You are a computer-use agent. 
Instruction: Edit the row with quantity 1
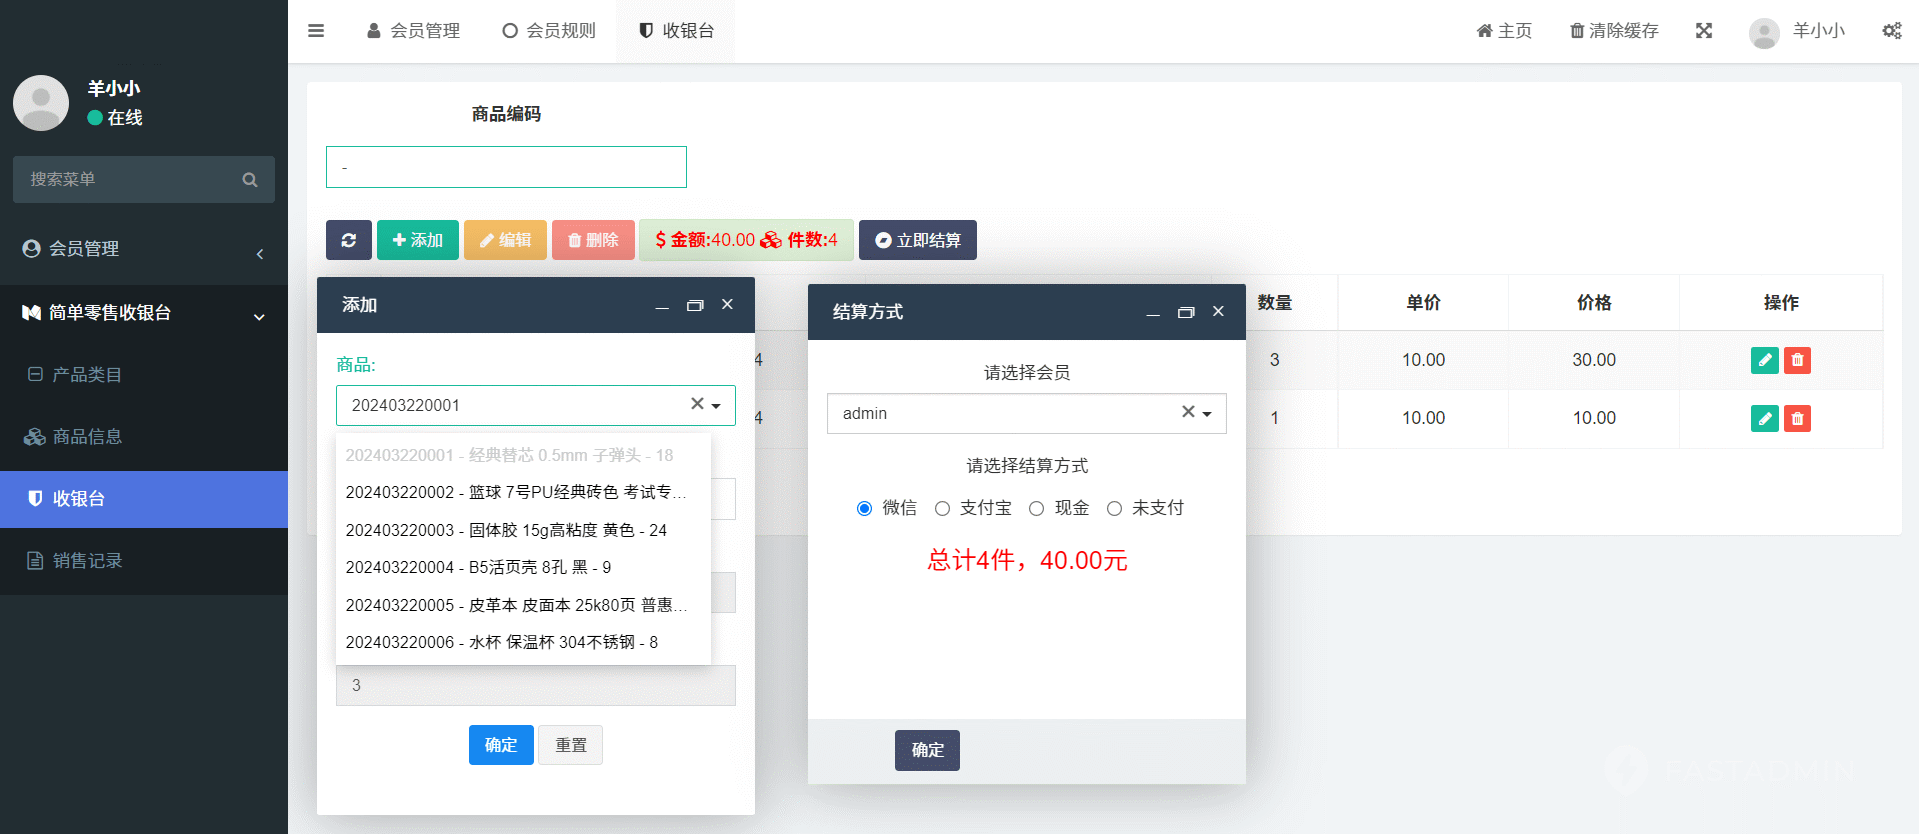(x=1765, y=418)
